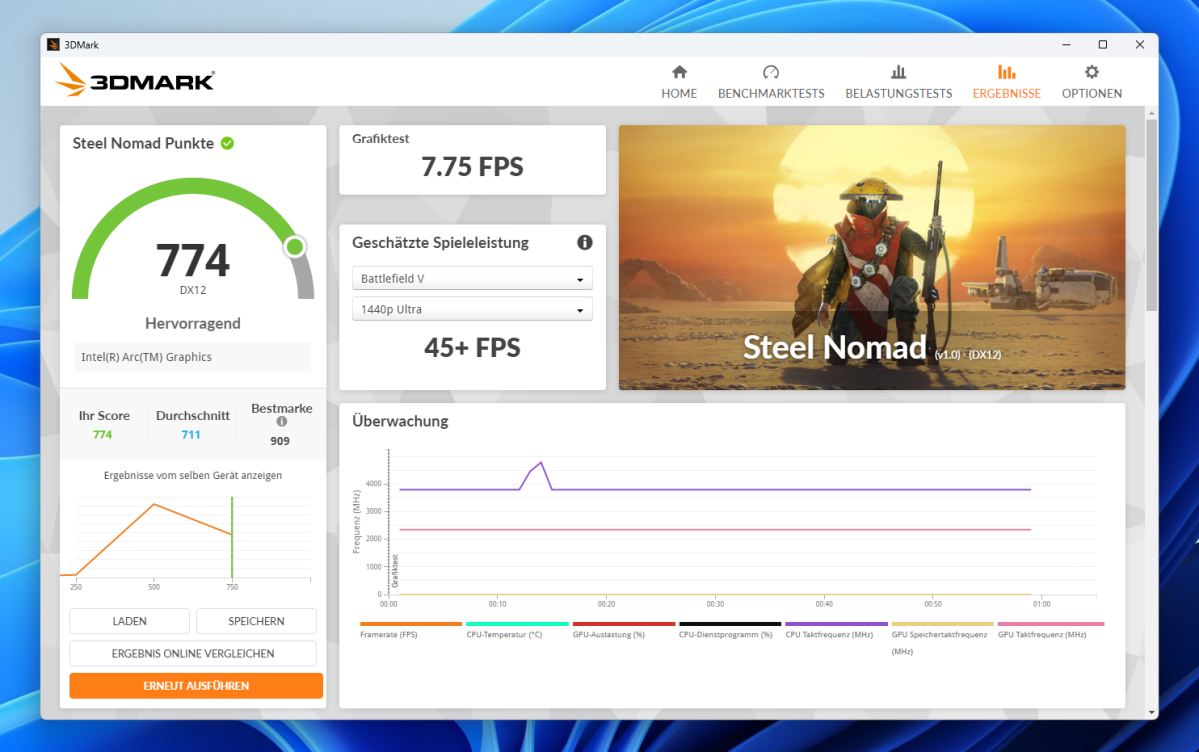Open the OPTIONEN settings tab
Viewport: 1199px width, 752px height.
click(x=1091, y=83)
